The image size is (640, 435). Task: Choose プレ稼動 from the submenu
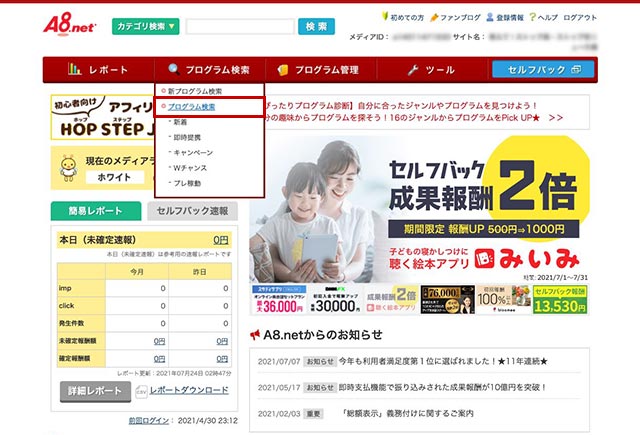point(187,184)
